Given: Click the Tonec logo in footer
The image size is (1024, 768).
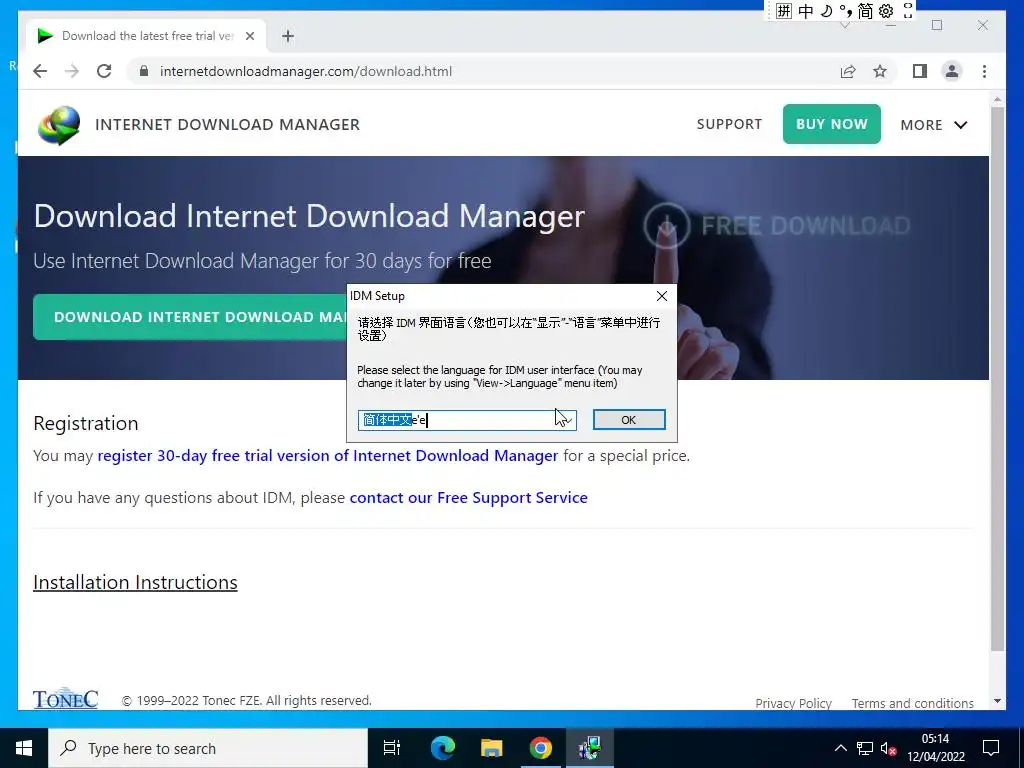Looking at the screenshot, I should pyautogui.click(x=65, y=699).
